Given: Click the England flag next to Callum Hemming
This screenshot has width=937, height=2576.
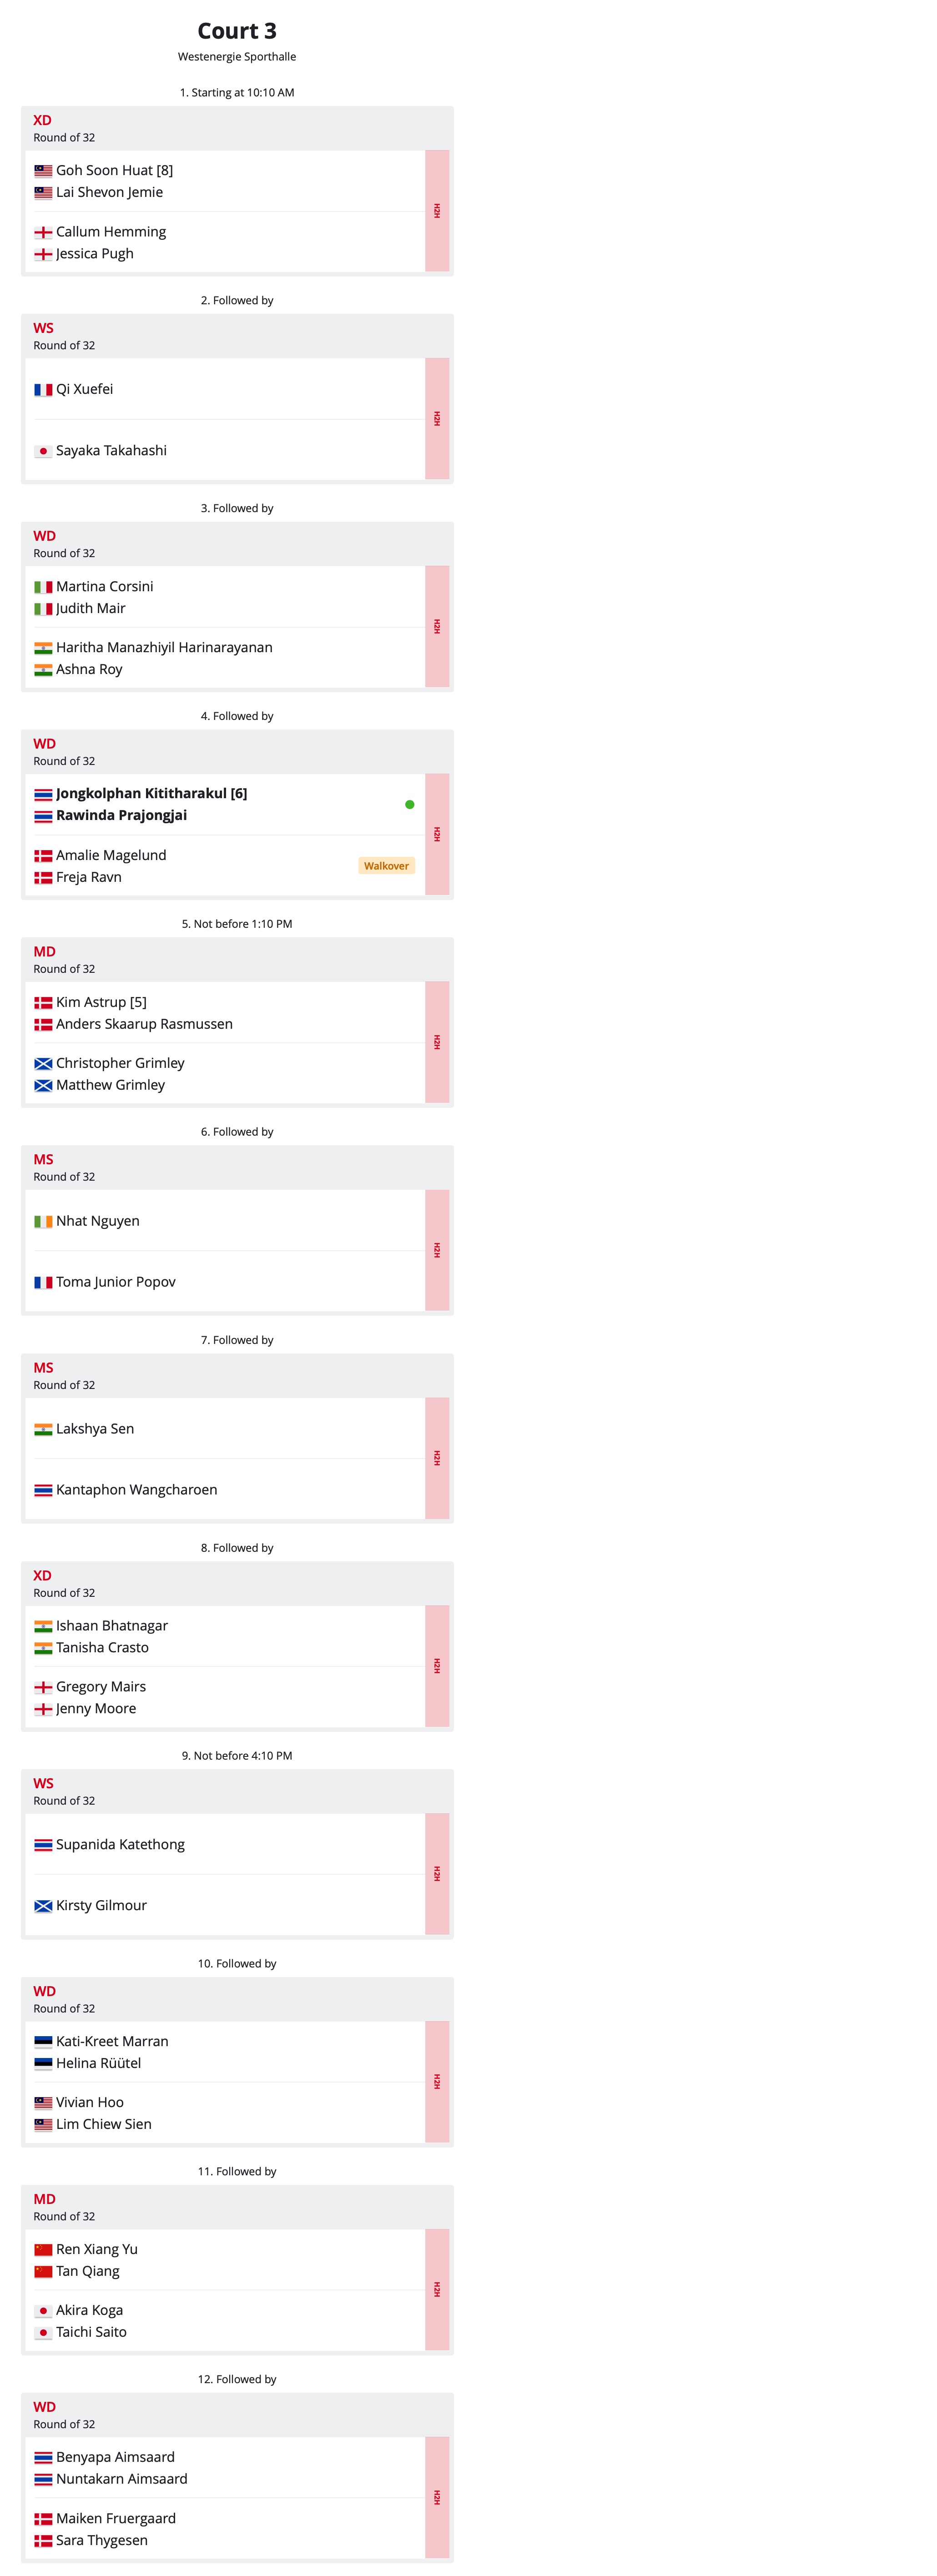Looking at the screenshot, I should click(x=43, y=232).
